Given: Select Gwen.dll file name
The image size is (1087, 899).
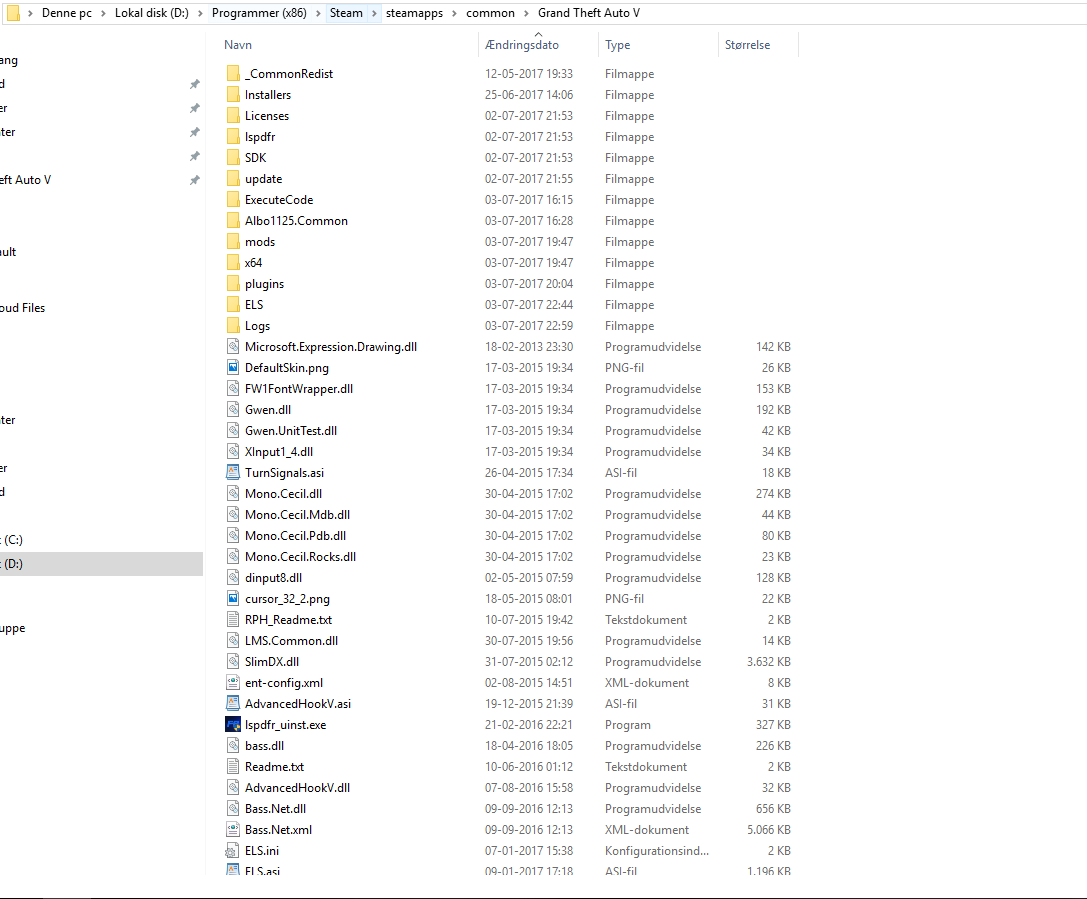Looking at the screenshot, I should pyautogui.click(x=268, y=410).
